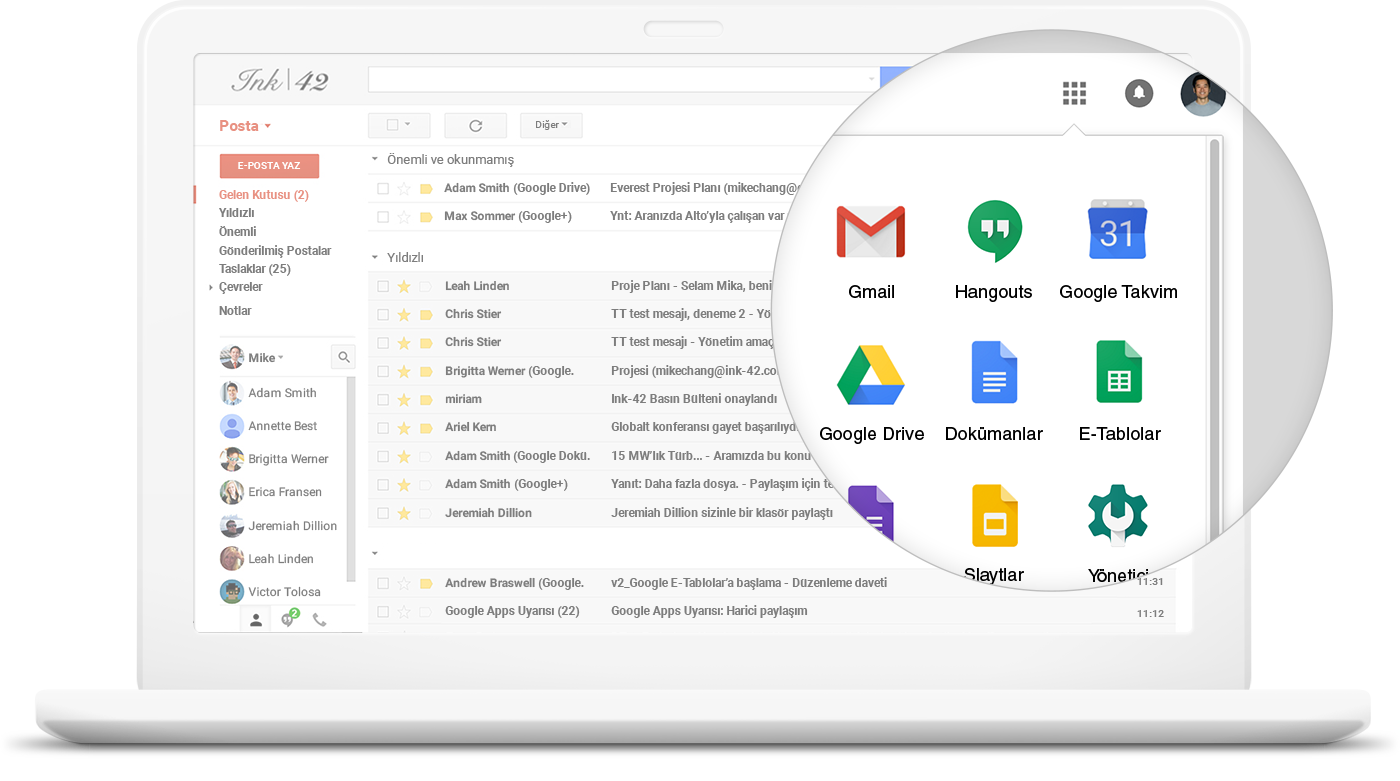This screenshot has height=781, width=1400.
Task: Open the Everest Projesi Planı email
Action: tap(705, 188)
